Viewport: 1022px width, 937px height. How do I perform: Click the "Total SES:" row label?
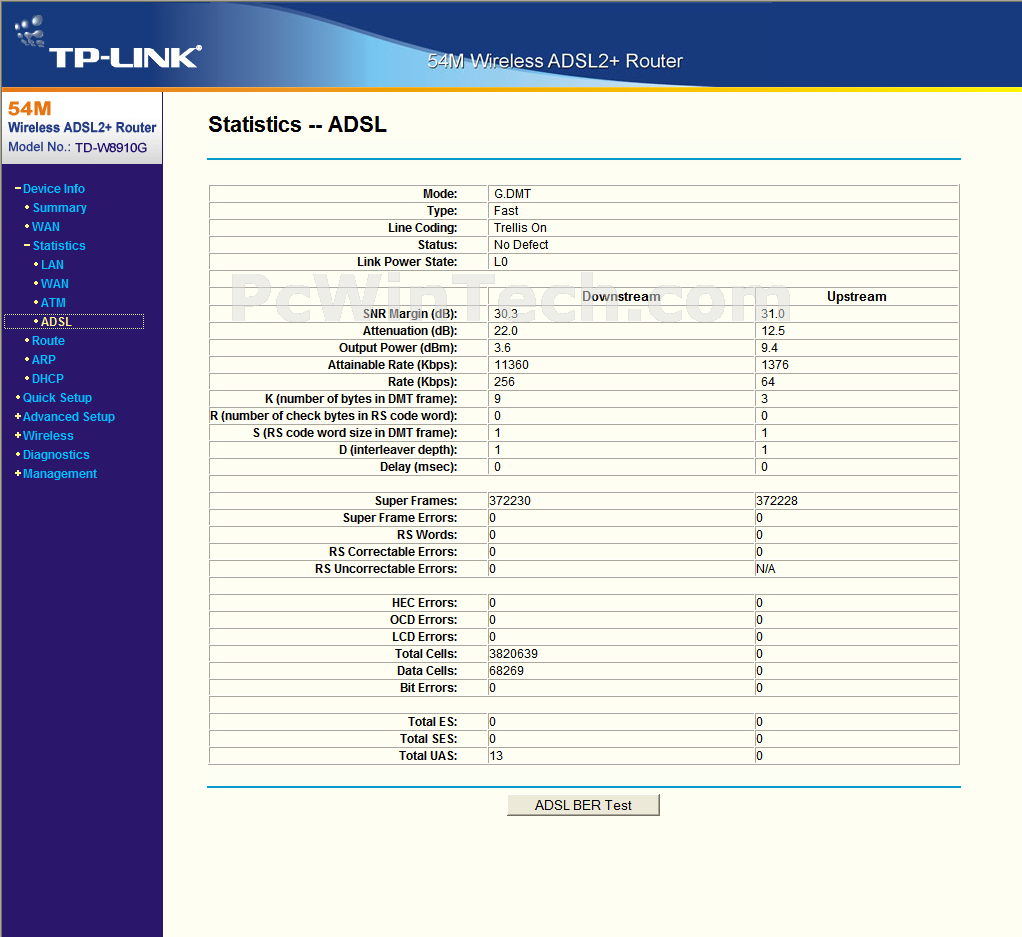pyautogui.click(x=429, y=738)
